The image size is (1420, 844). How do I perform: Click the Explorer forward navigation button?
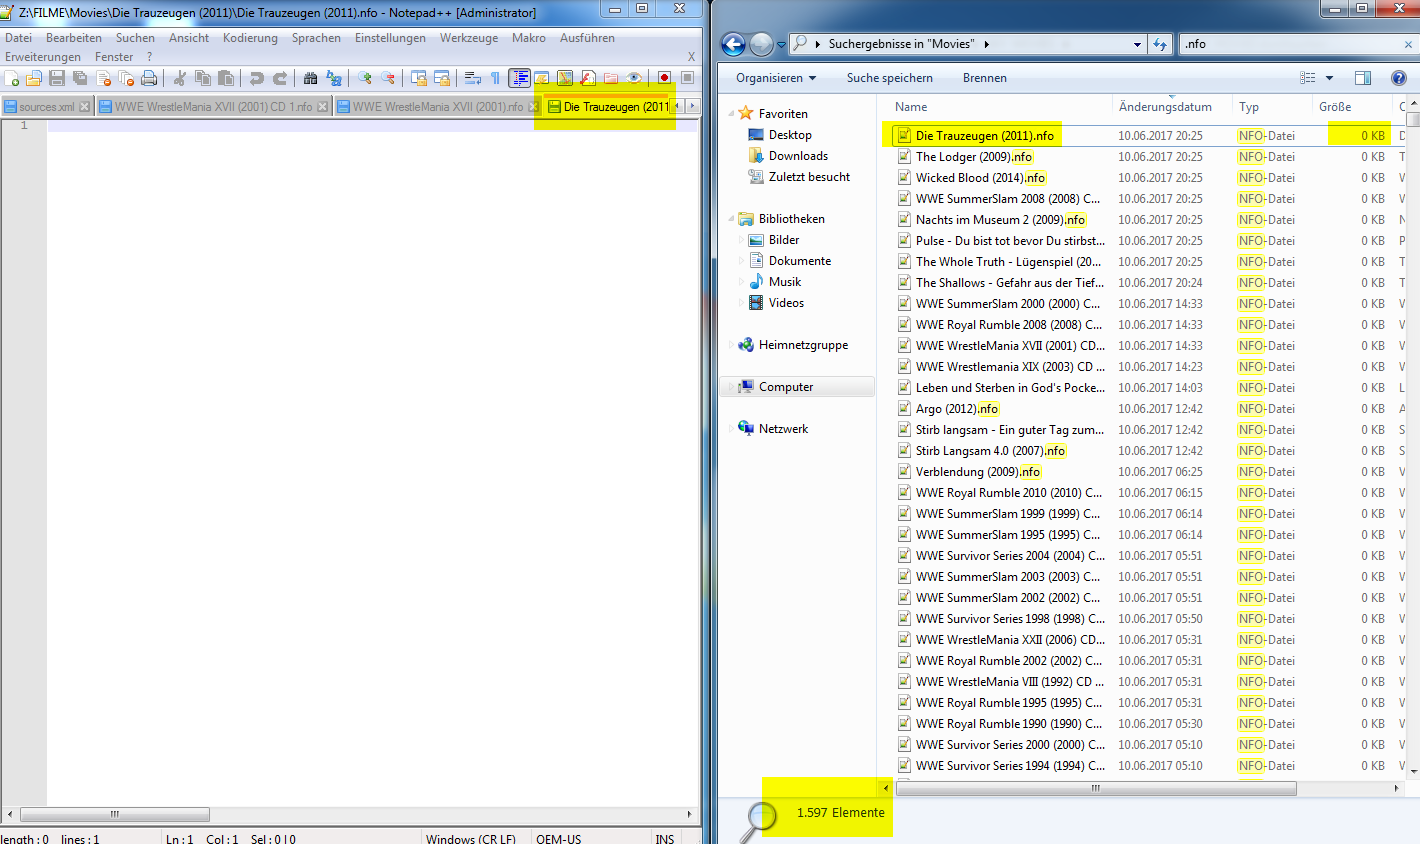point(761,44)
